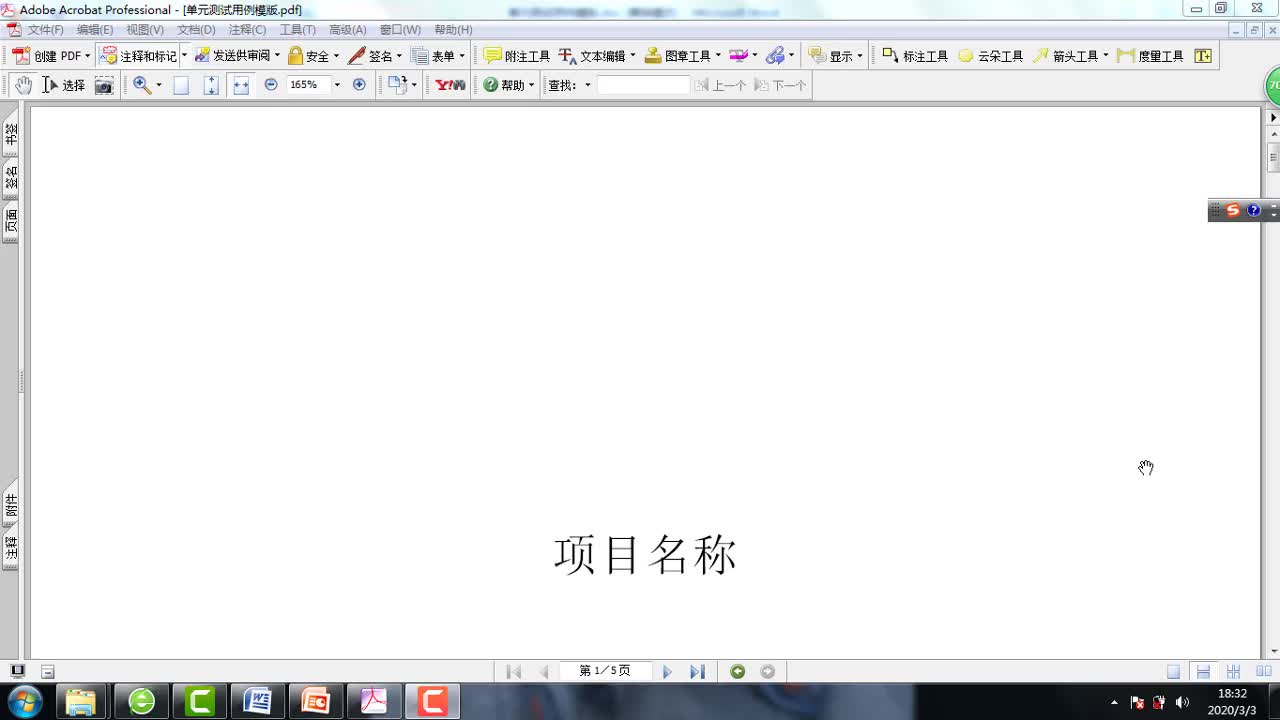
Task: Open the 发送供审阅 menu button
Action: pos(231,56)
